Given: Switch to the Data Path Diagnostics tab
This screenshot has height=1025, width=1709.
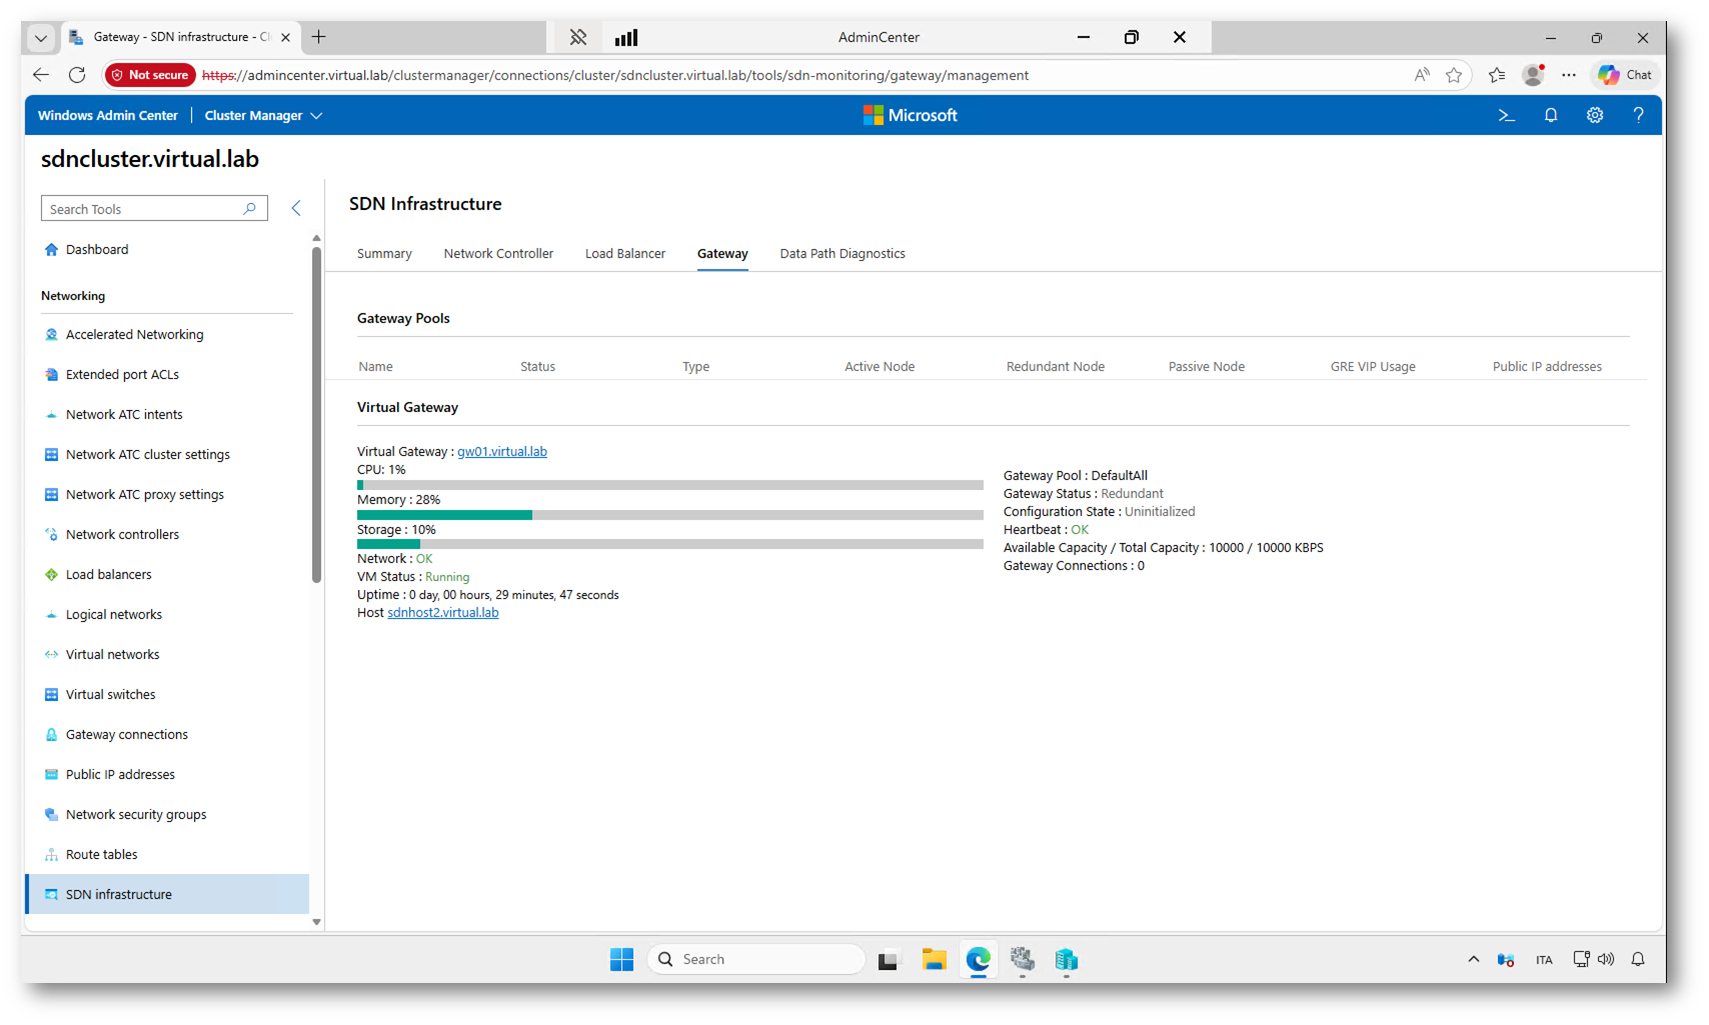Looking at the screenshot, I should click(842, 254).
